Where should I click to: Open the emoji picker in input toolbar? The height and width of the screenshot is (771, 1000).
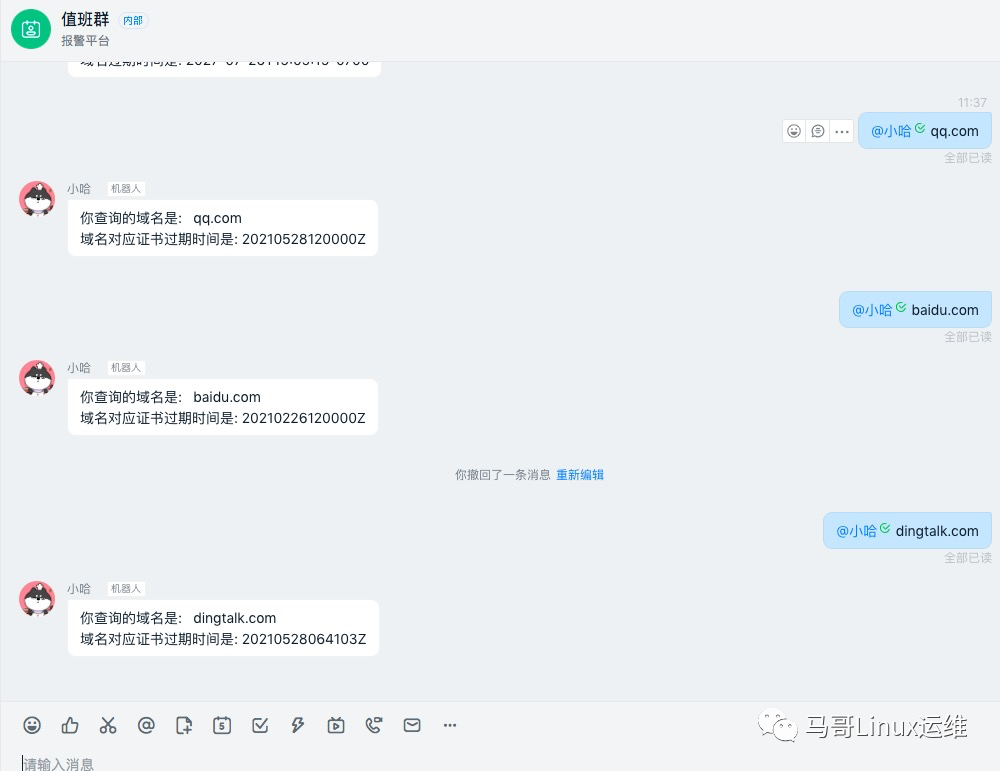tap(32, 725)
